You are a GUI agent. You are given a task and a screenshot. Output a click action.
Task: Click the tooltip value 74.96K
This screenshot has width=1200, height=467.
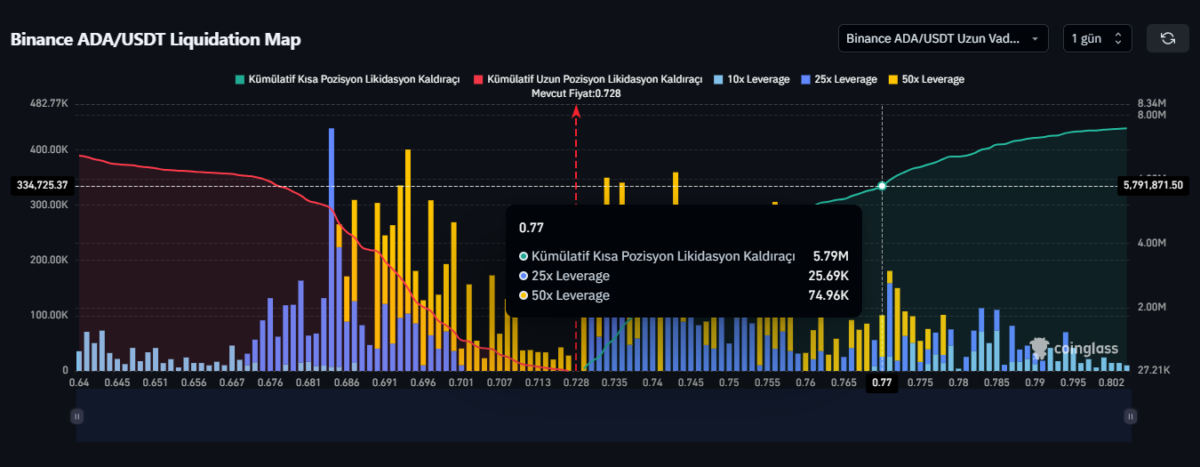pos(826,295)
